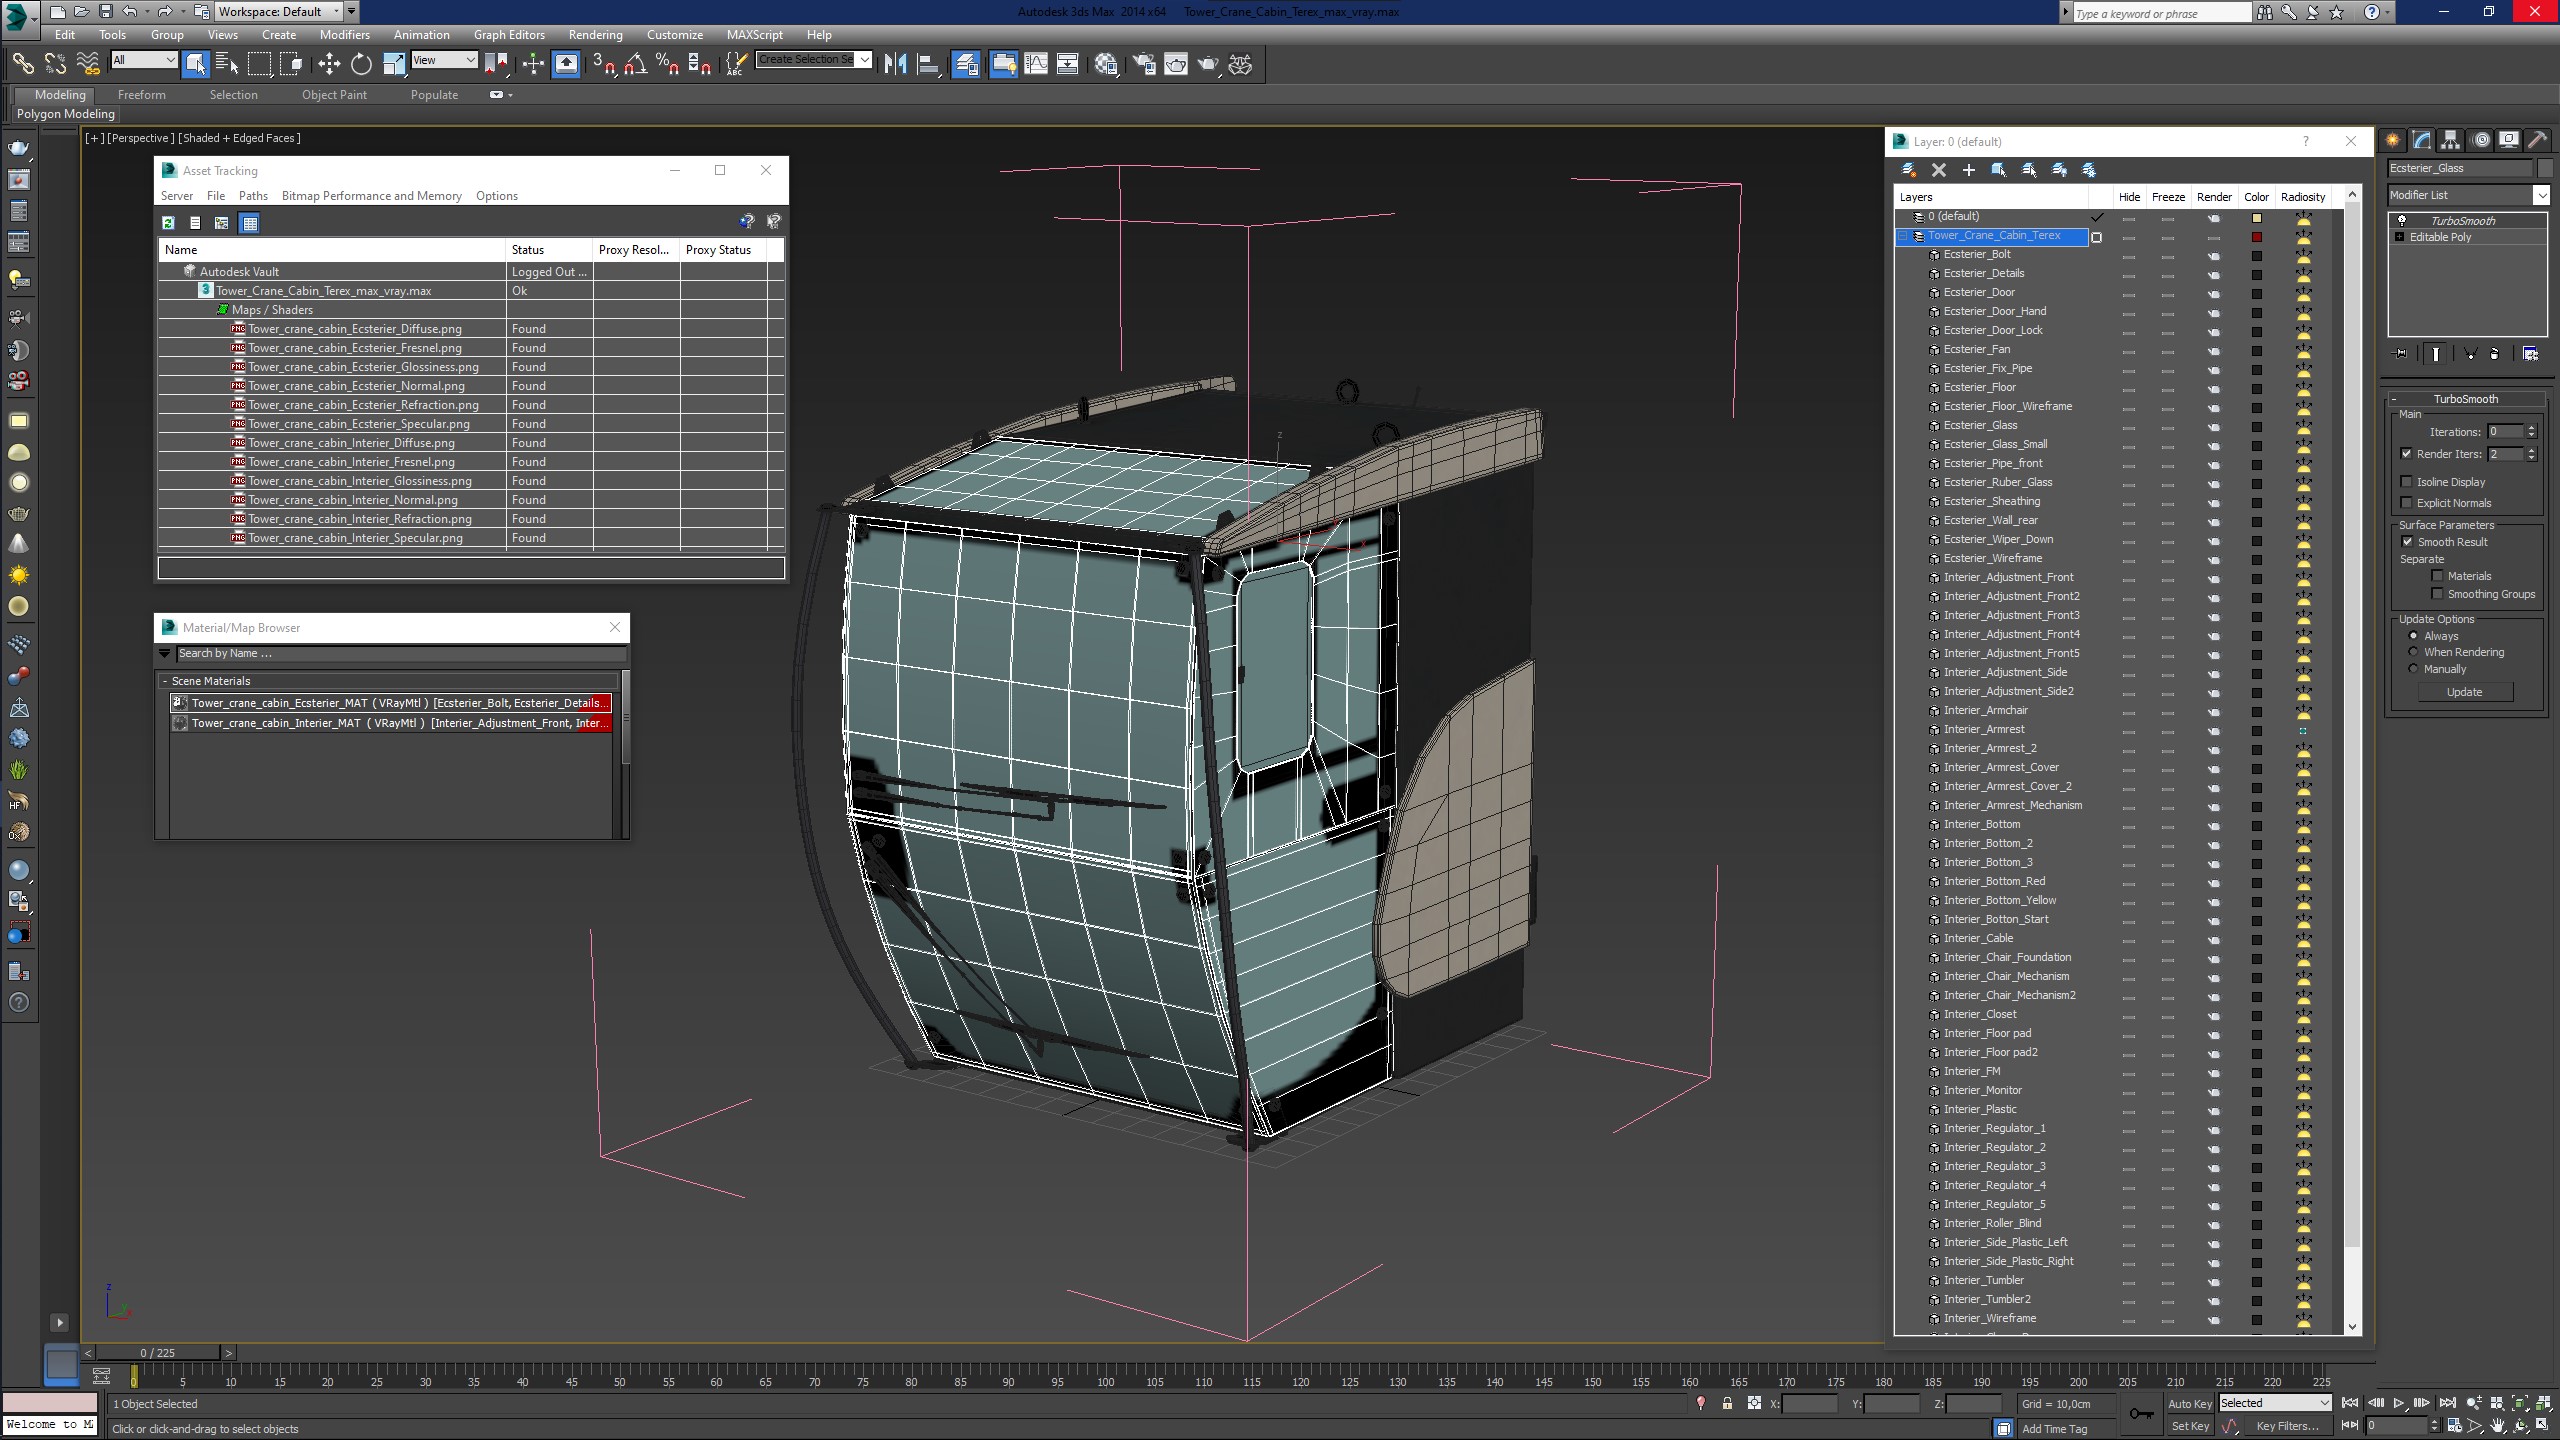Open the Rendering menu
The width and height of the screenshot is (2560, 1440).
click(595, 34)
